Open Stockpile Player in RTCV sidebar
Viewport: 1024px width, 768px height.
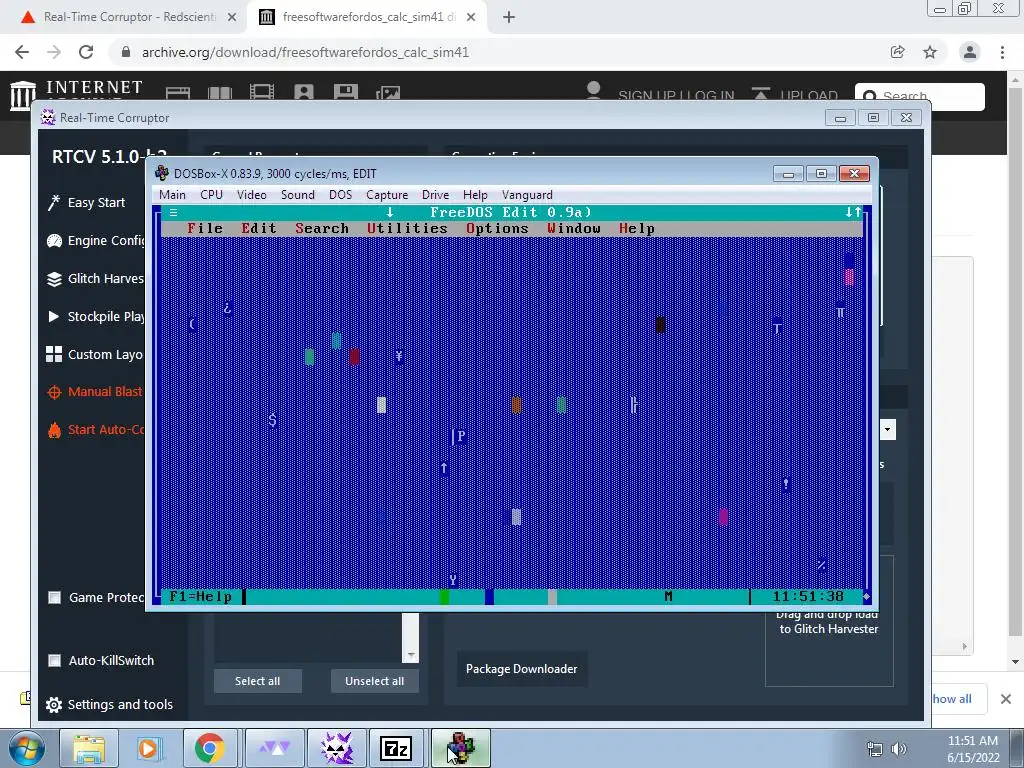95,316
